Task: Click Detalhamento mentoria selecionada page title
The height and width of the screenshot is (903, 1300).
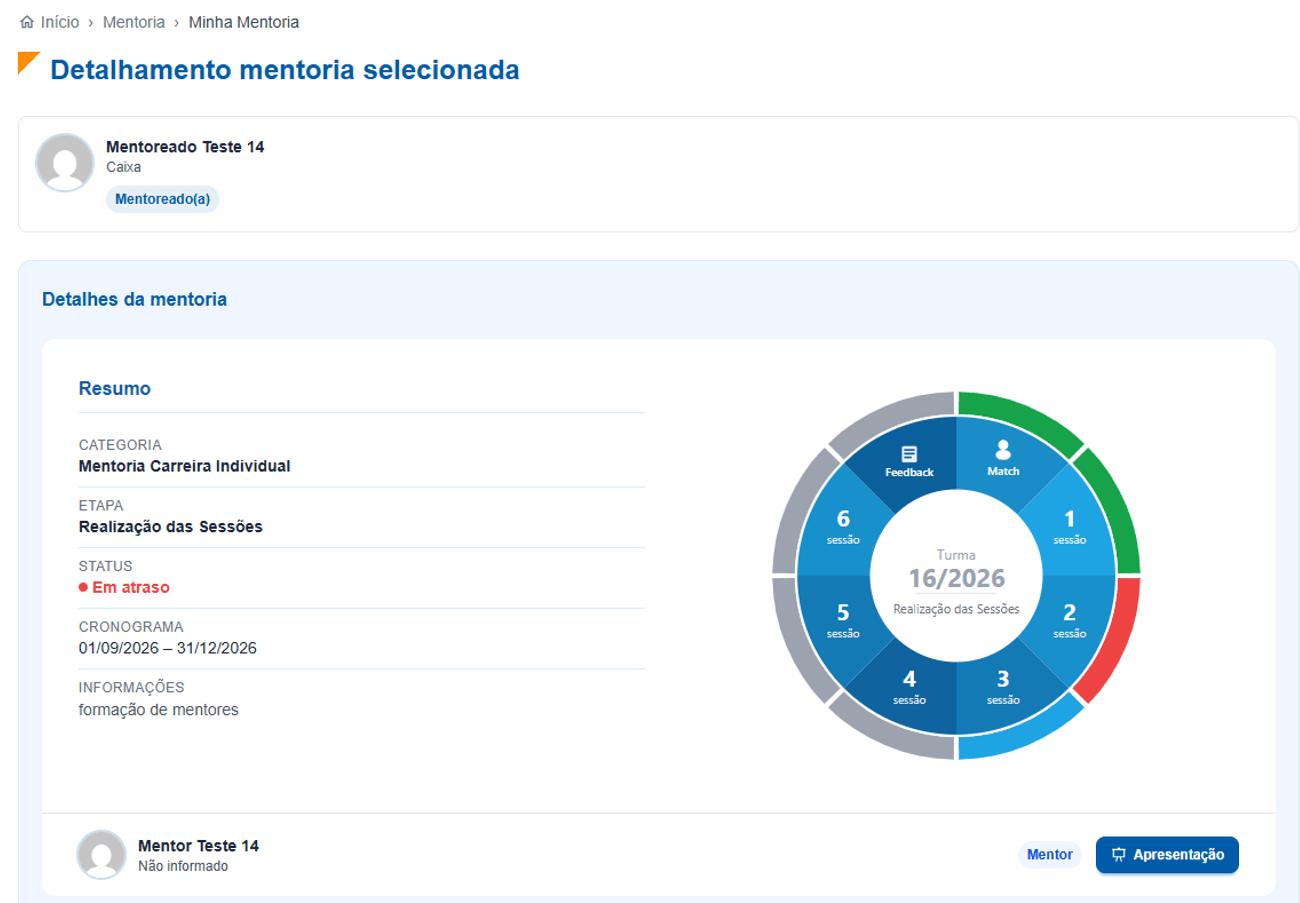Action: click(x=285, y=70)
